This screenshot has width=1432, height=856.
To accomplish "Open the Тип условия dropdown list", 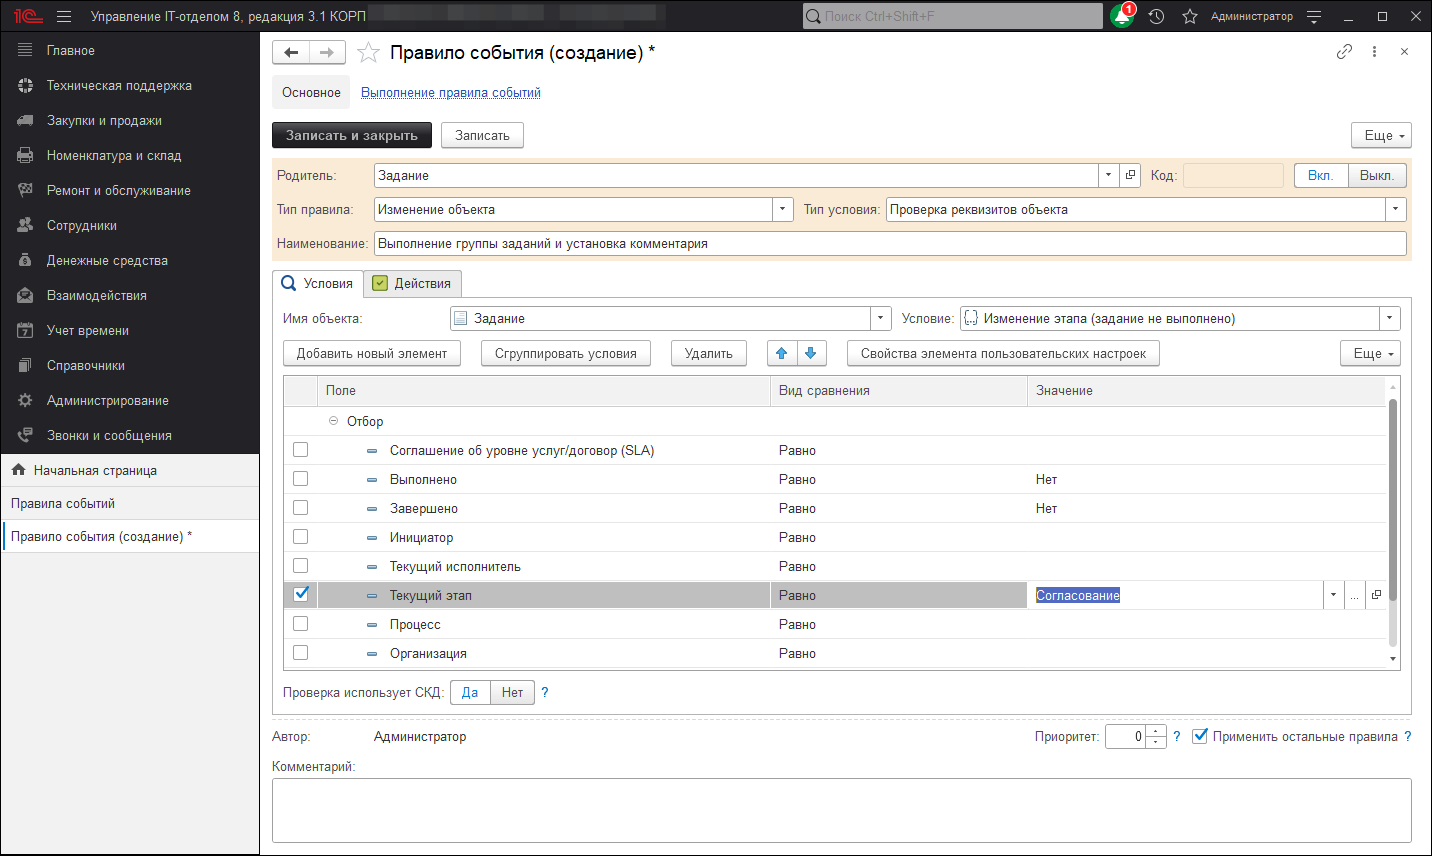I will coord(1395,210).
